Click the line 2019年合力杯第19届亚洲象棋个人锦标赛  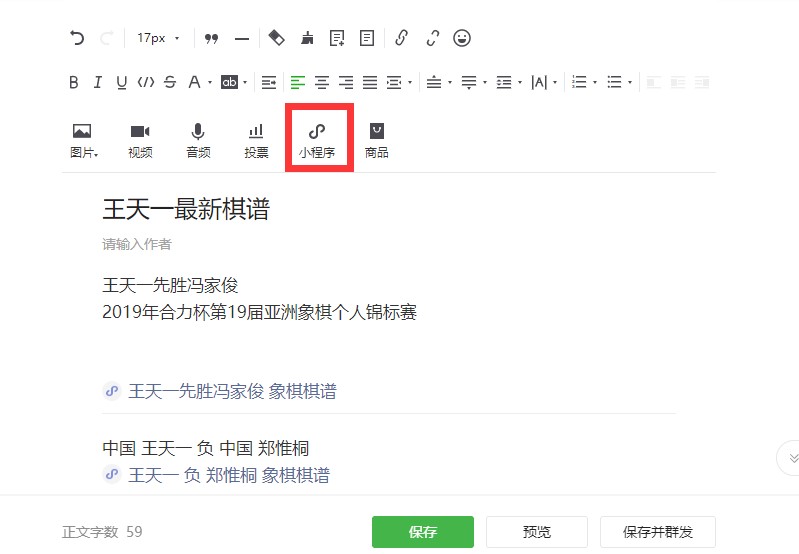[259, 312]
